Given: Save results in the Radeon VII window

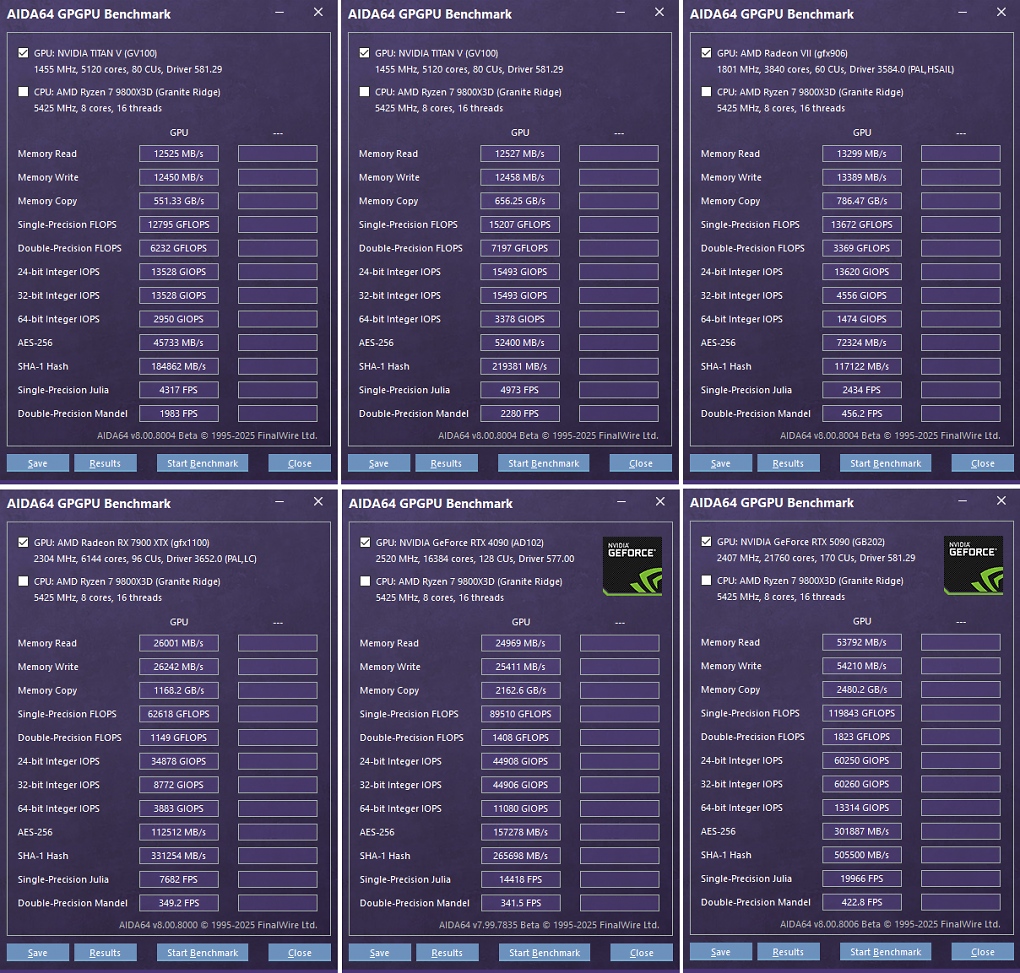Looking at the screenshot, I should pyautogui.click(x=721, y=463).
